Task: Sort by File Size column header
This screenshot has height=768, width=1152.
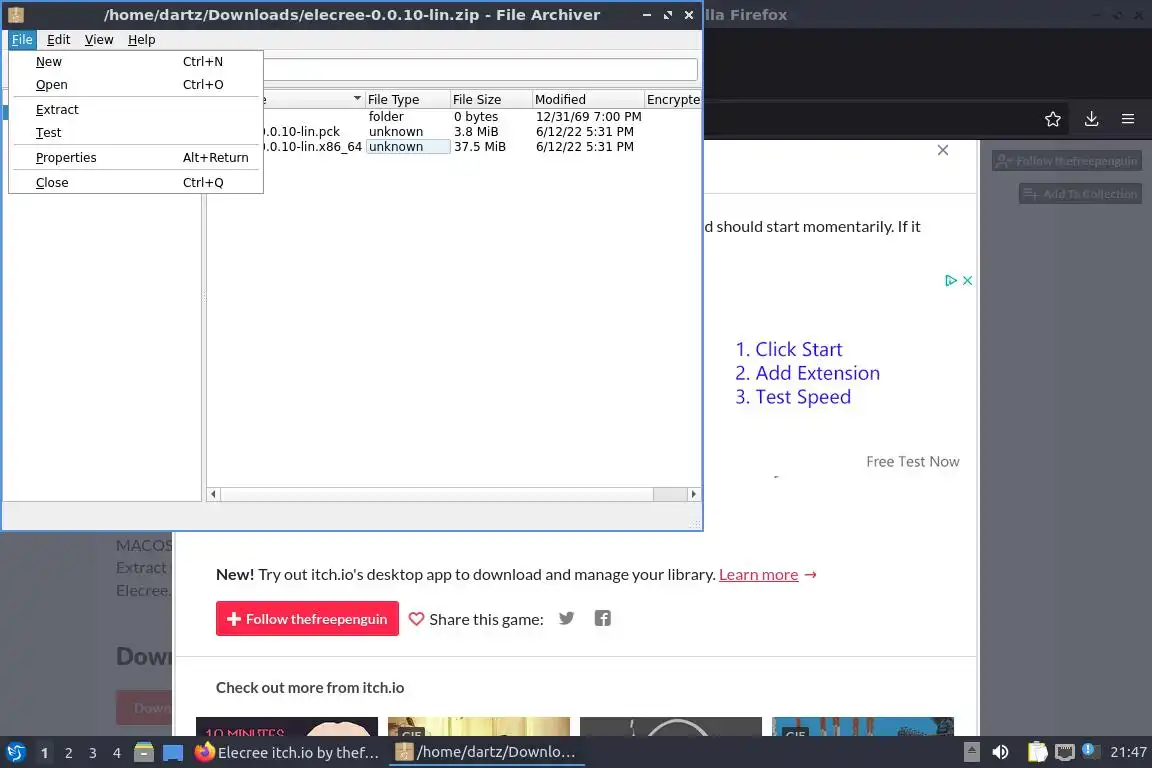Action: pyautogui.click(x=491, y=99)
